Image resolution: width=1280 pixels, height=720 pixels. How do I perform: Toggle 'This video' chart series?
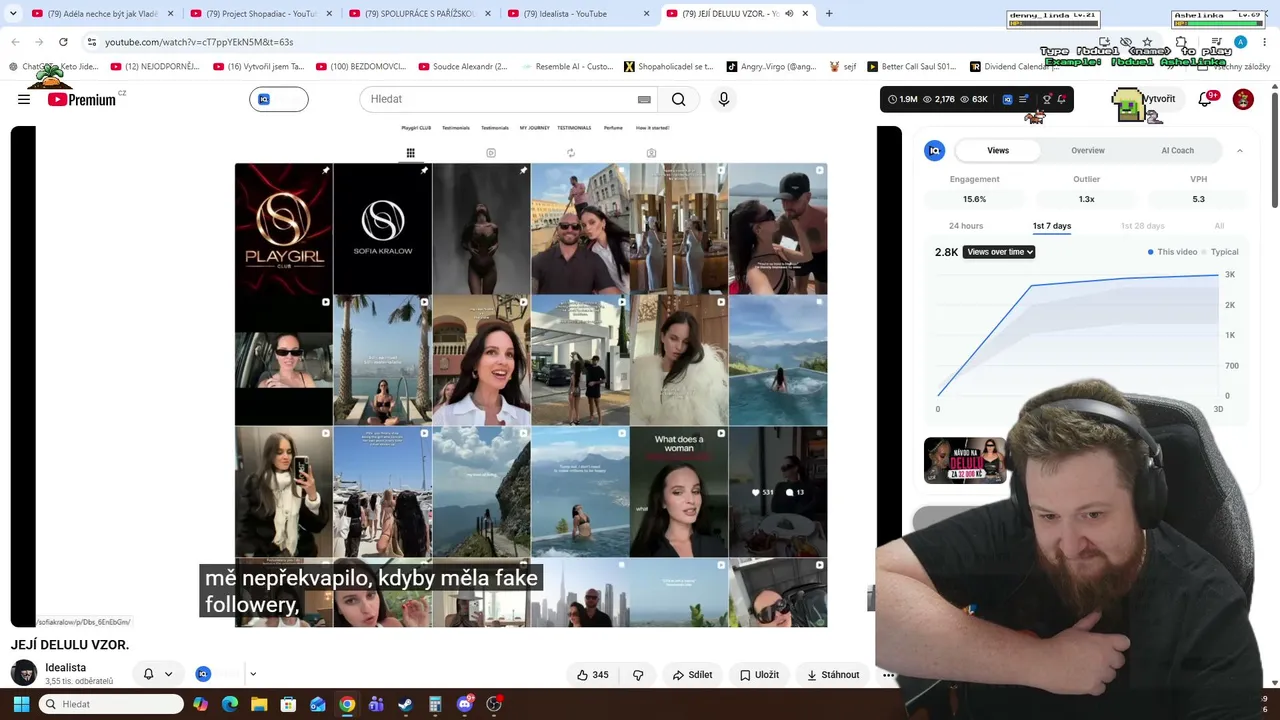tap(1172, 252)
